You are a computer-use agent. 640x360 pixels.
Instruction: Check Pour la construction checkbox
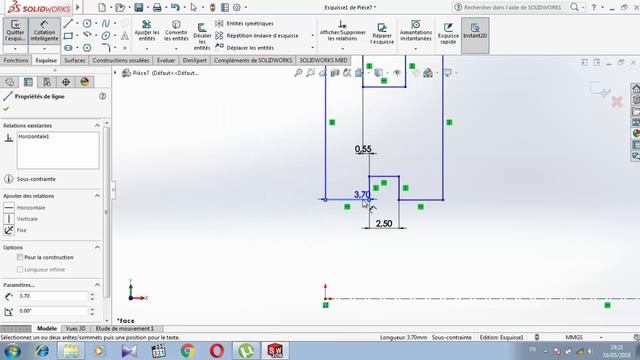click(20, 258)
